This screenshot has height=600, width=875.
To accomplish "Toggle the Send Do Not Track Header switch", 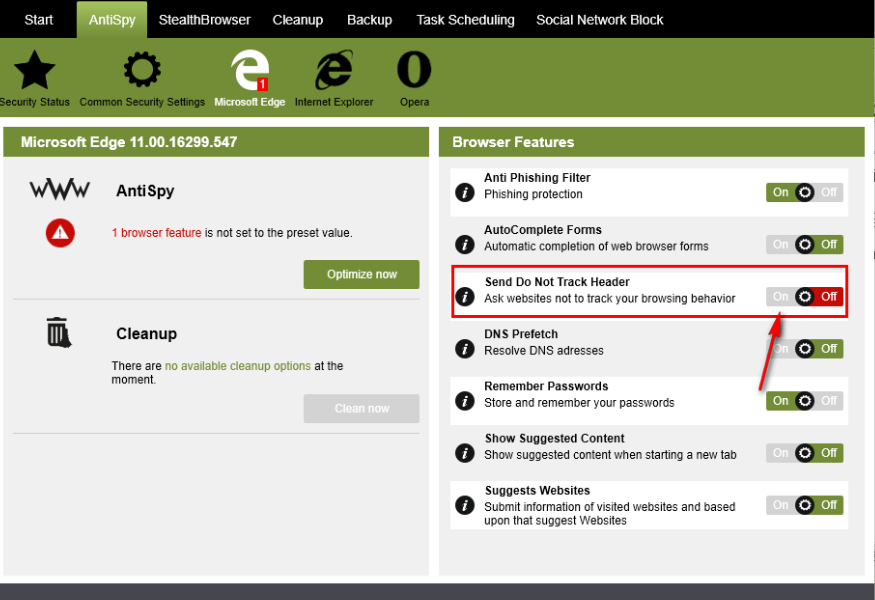I will (804, 296).
